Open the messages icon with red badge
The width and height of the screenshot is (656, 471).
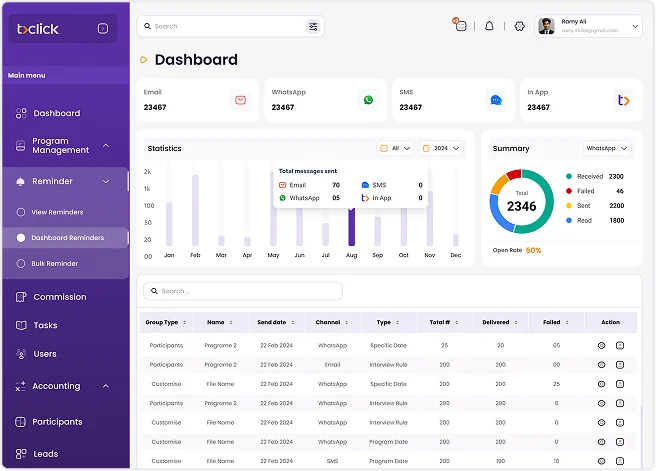[x=460, y=26]
